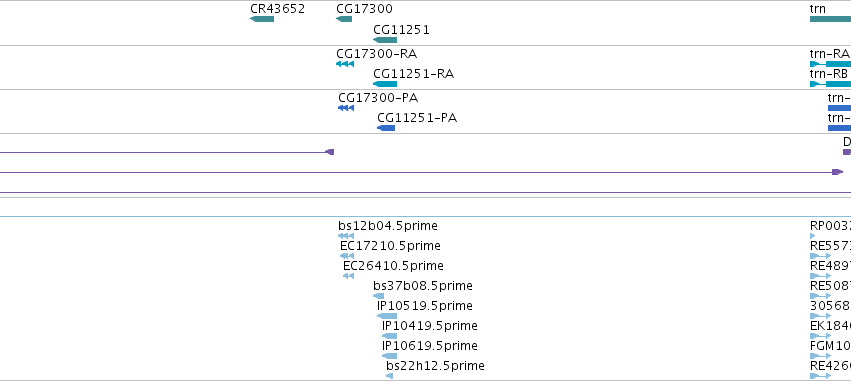Click the bs22h12.5prime EST glyph
The image size is (851, 381).
[389, 376]
